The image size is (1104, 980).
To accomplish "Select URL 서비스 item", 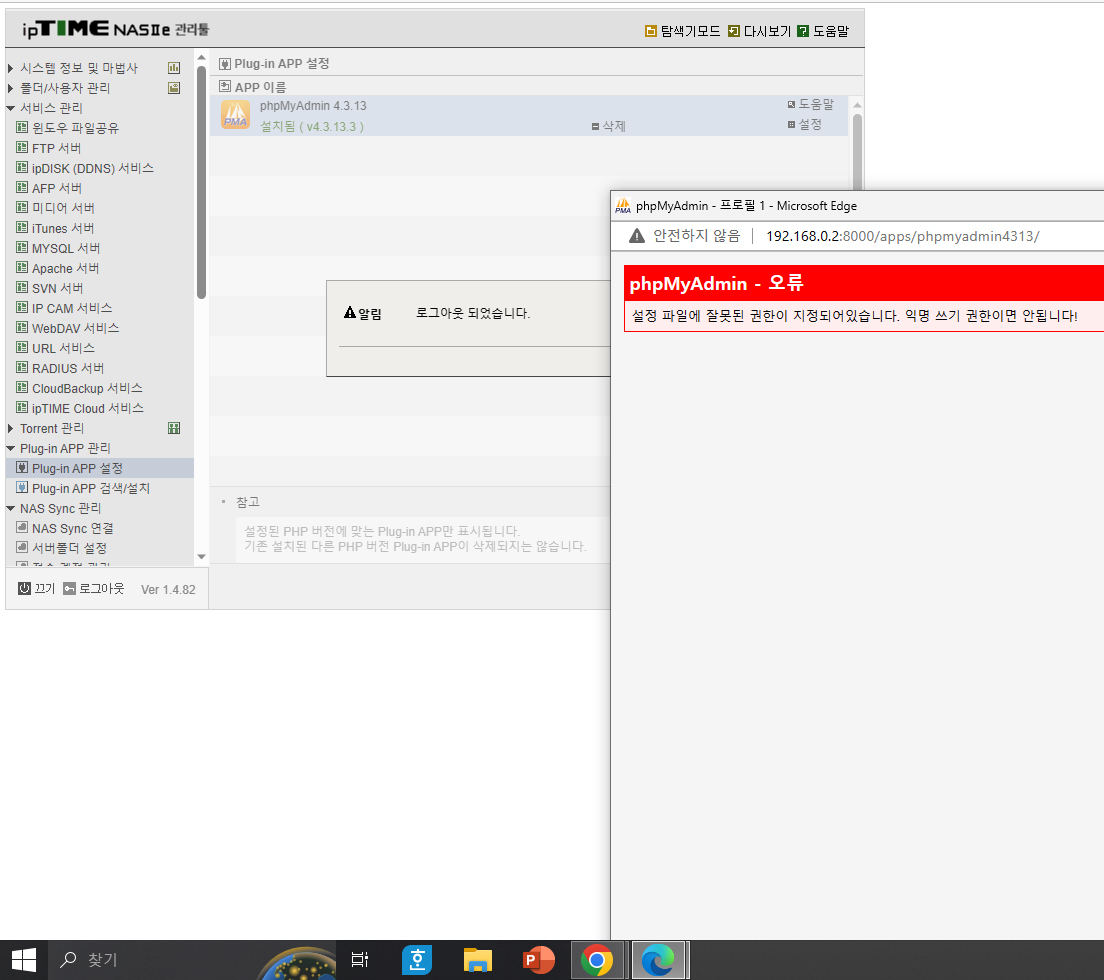I will coord(56,348).
